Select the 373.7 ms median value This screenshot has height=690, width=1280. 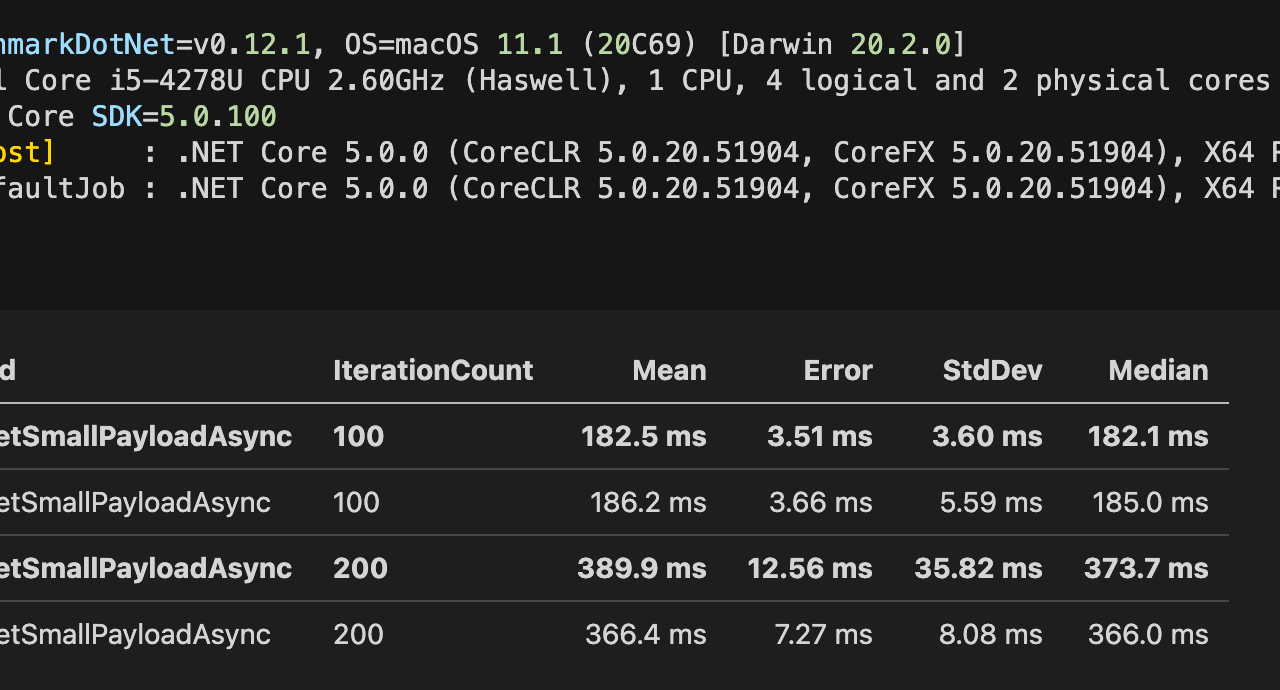[1146, 569]
